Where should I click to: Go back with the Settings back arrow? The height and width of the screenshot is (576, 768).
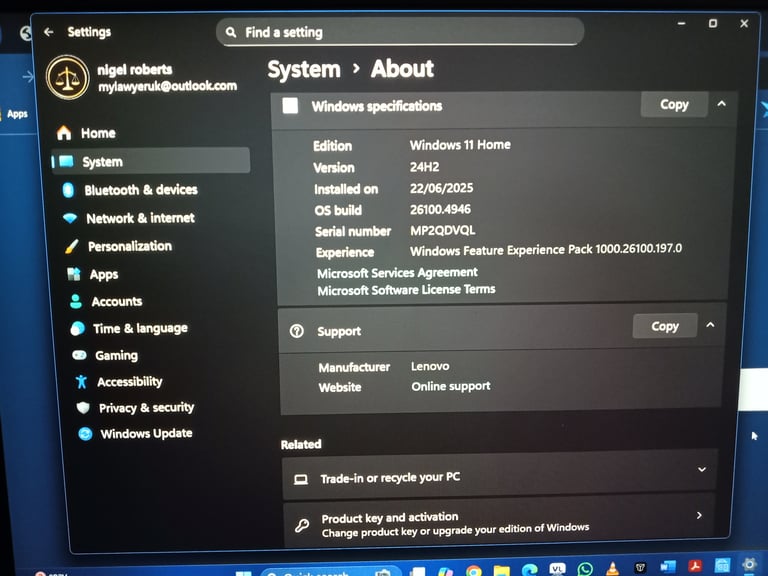(48, 32)
